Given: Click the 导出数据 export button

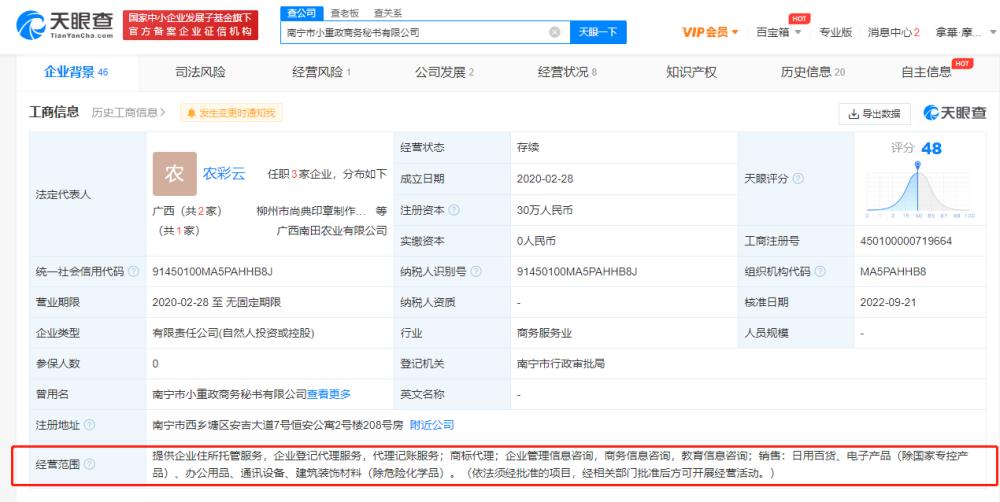Looking at the screenshot, I should pyautogui.click(x=874, y=114).
